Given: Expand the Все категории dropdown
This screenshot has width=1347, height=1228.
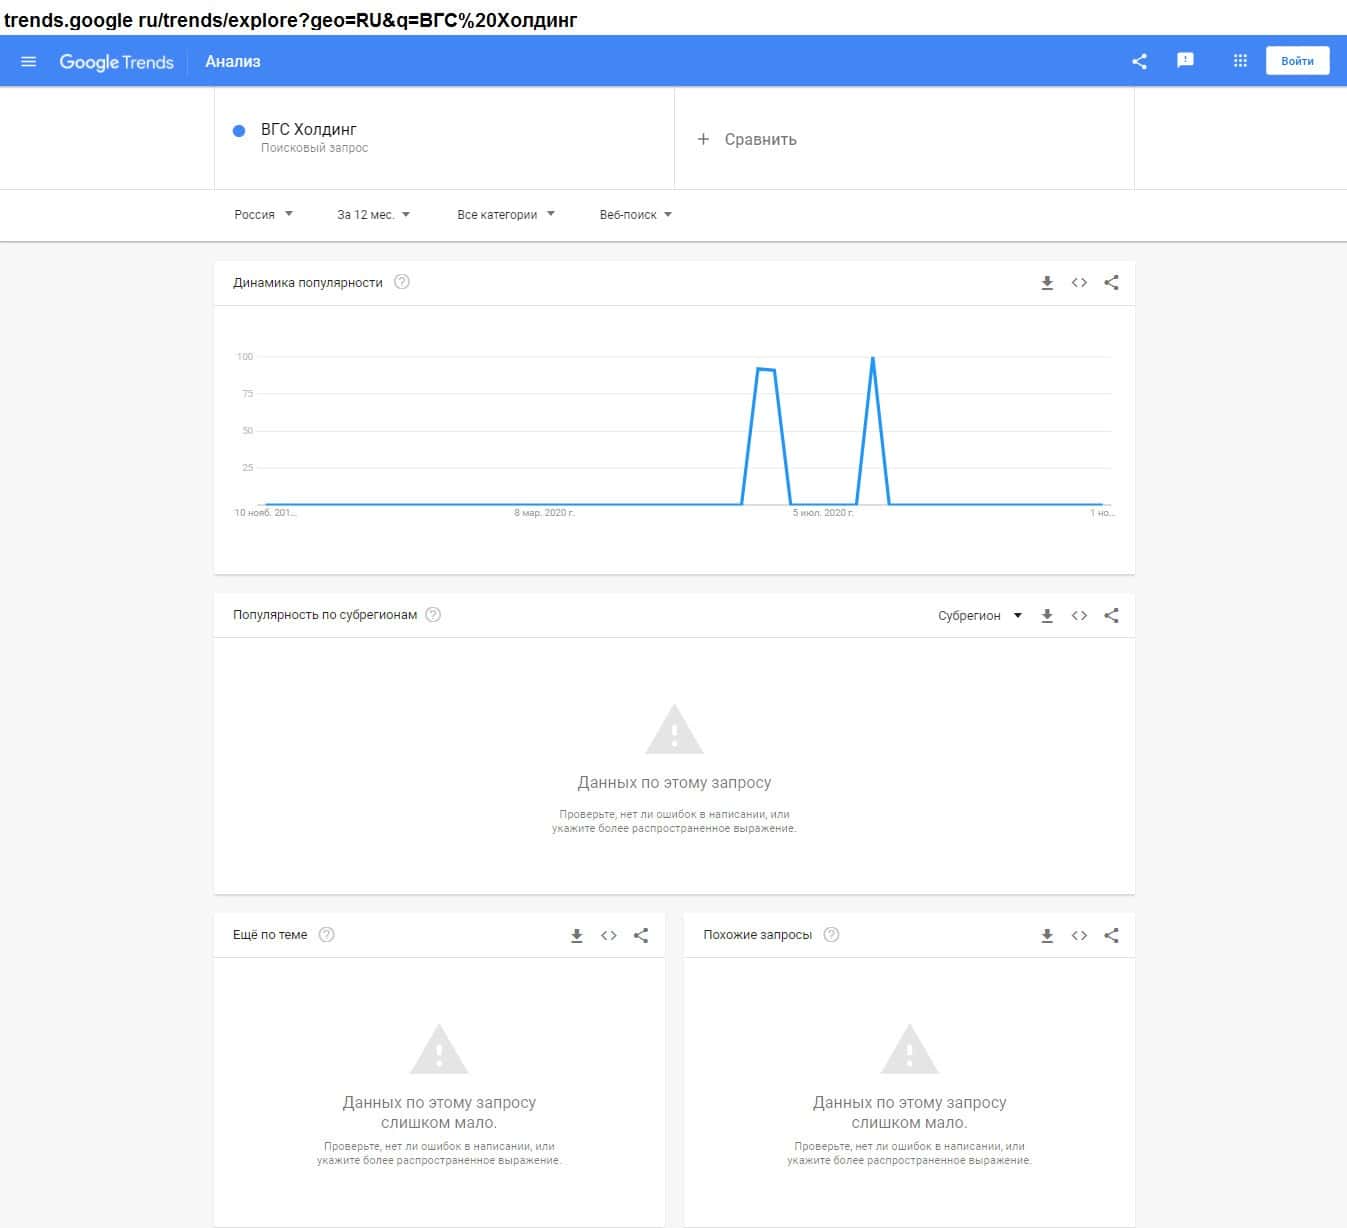Looking at the screenshot, I should pyautogui.click(x=505, y=214).
